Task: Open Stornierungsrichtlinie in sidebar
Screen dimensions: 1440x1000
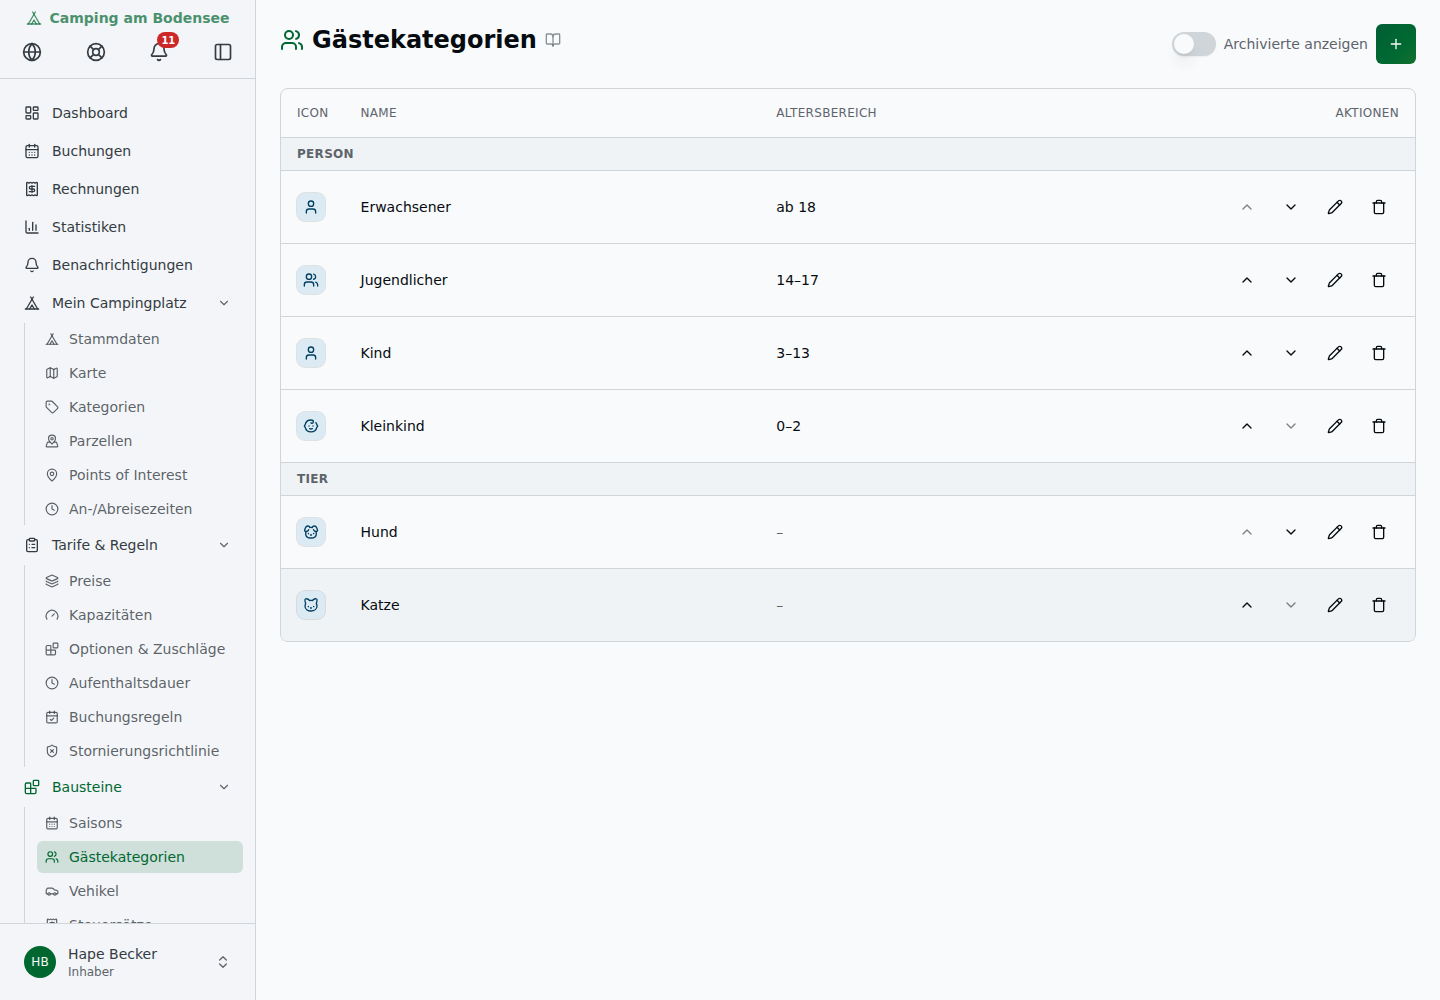Action: coord(140,751)
